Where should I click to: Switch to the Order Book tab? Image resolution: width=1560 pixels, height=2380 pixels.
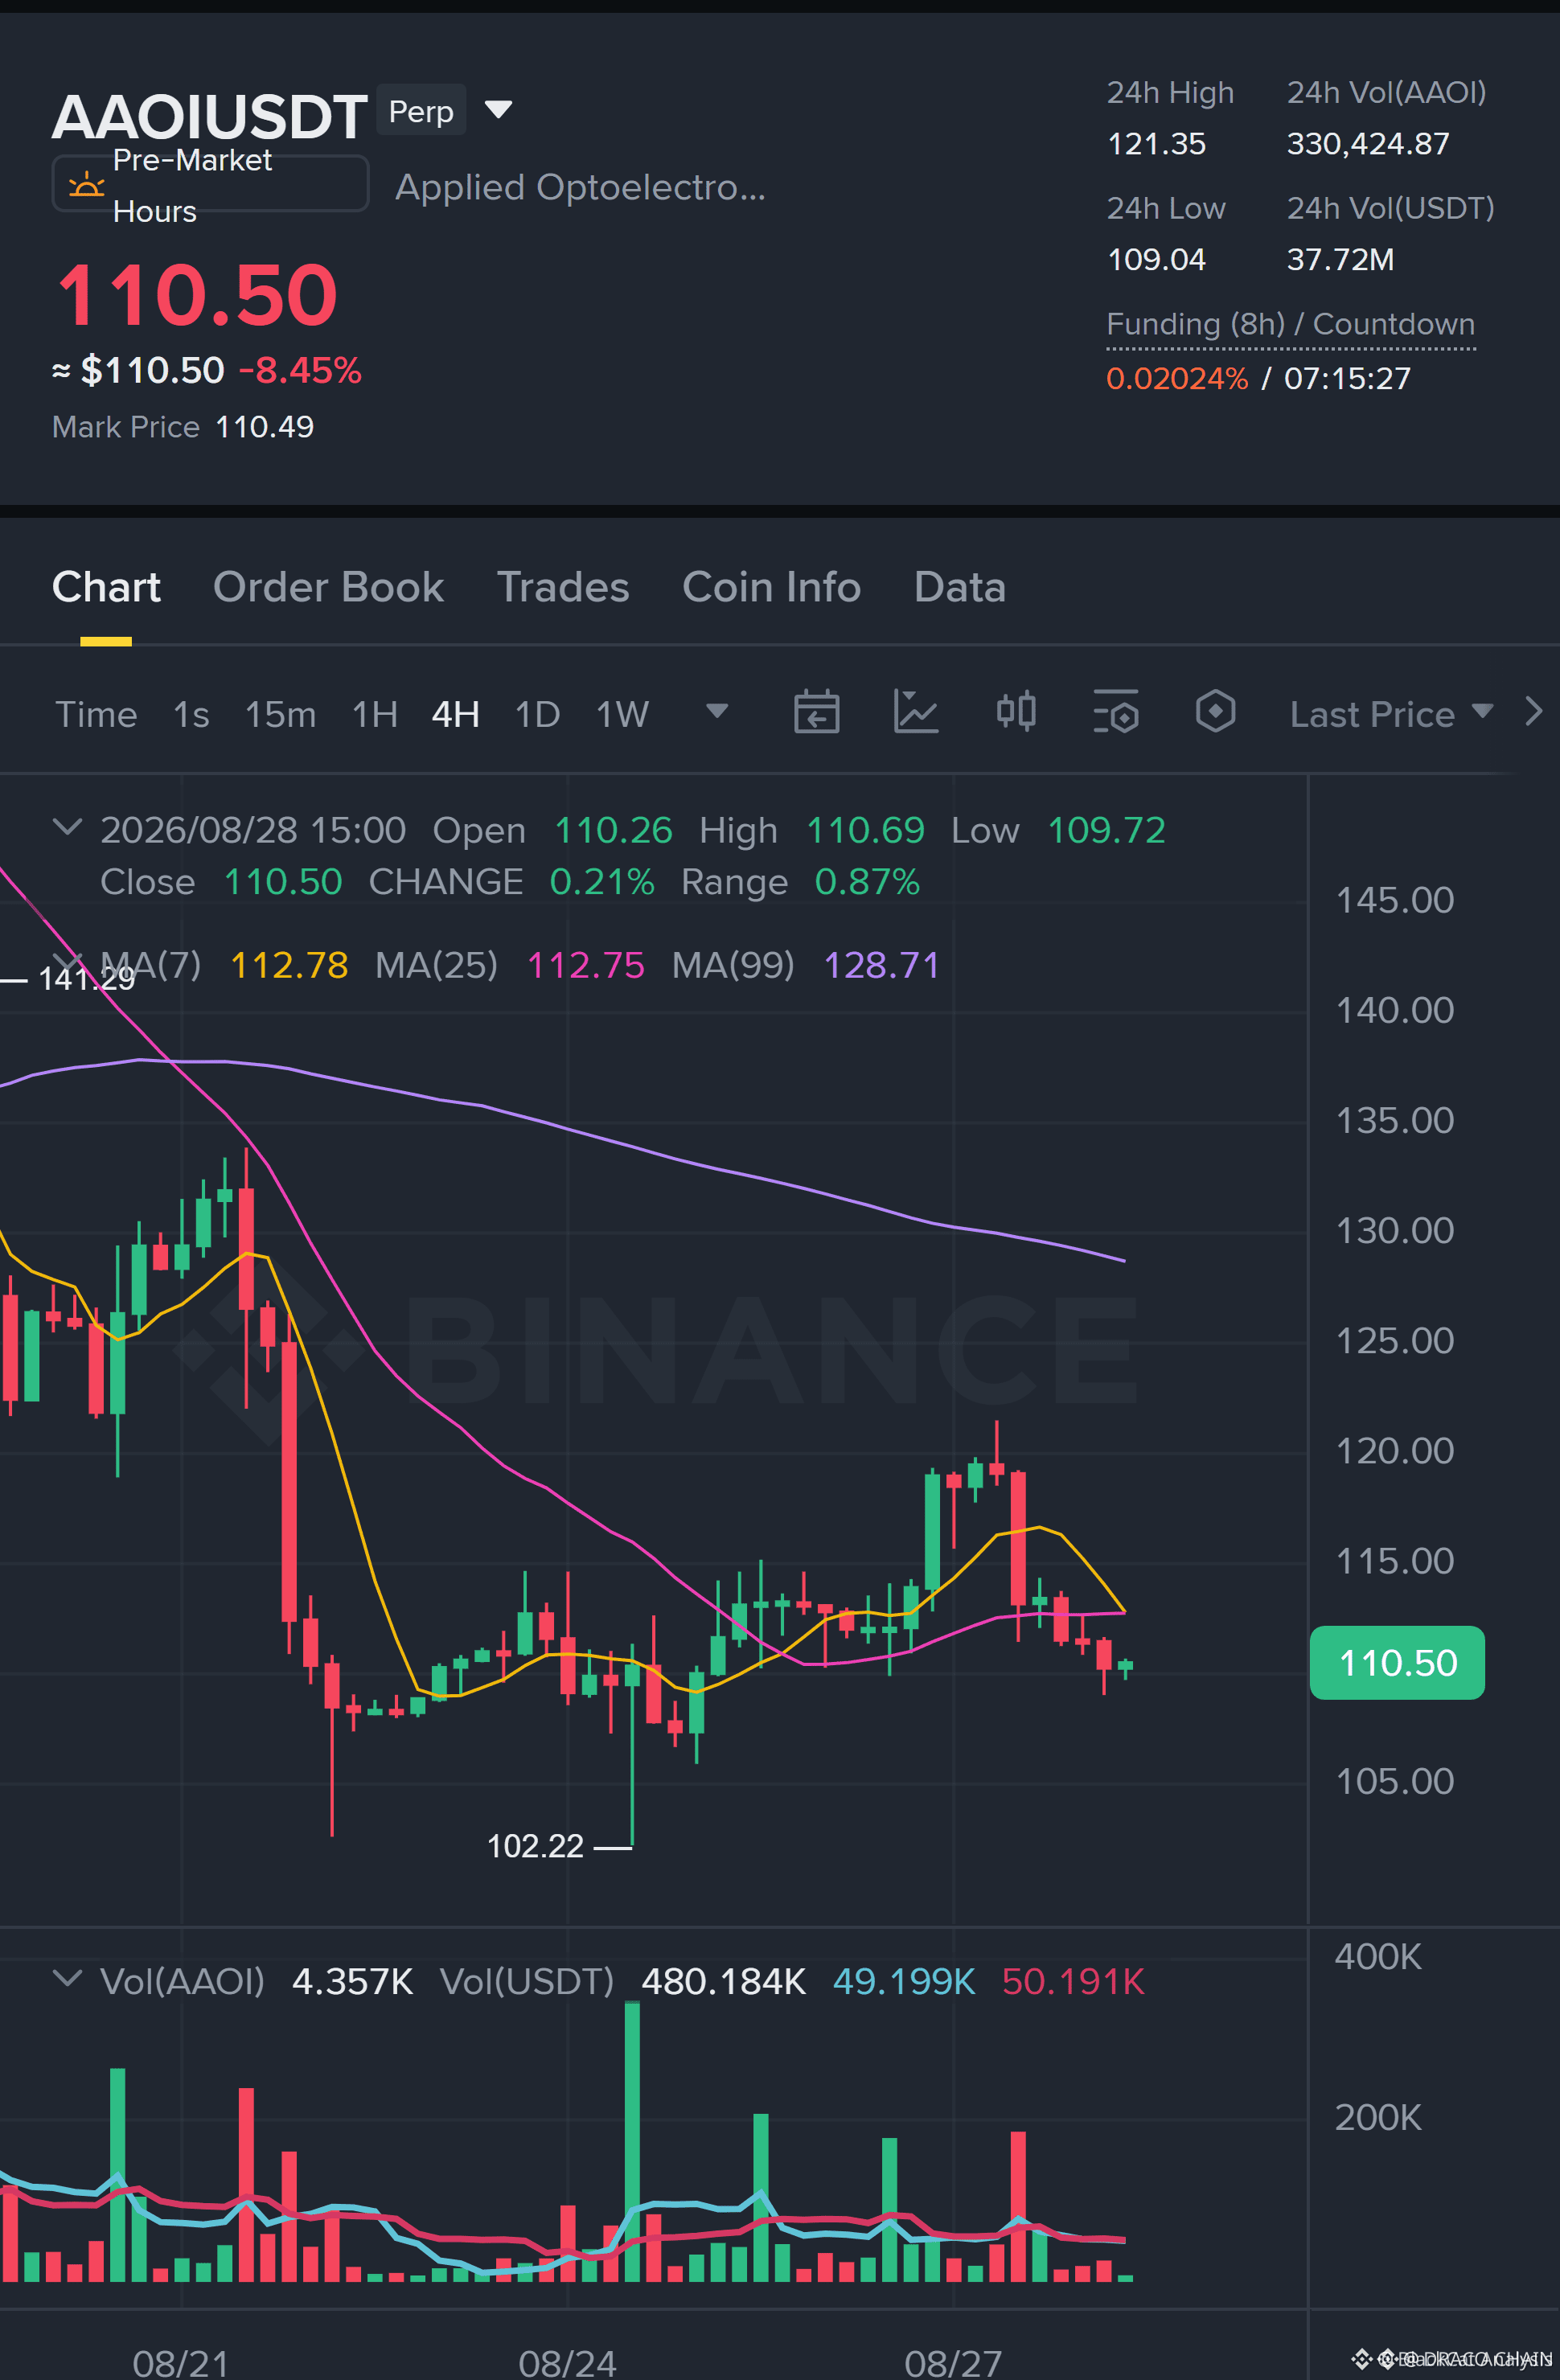pos(328,587)
